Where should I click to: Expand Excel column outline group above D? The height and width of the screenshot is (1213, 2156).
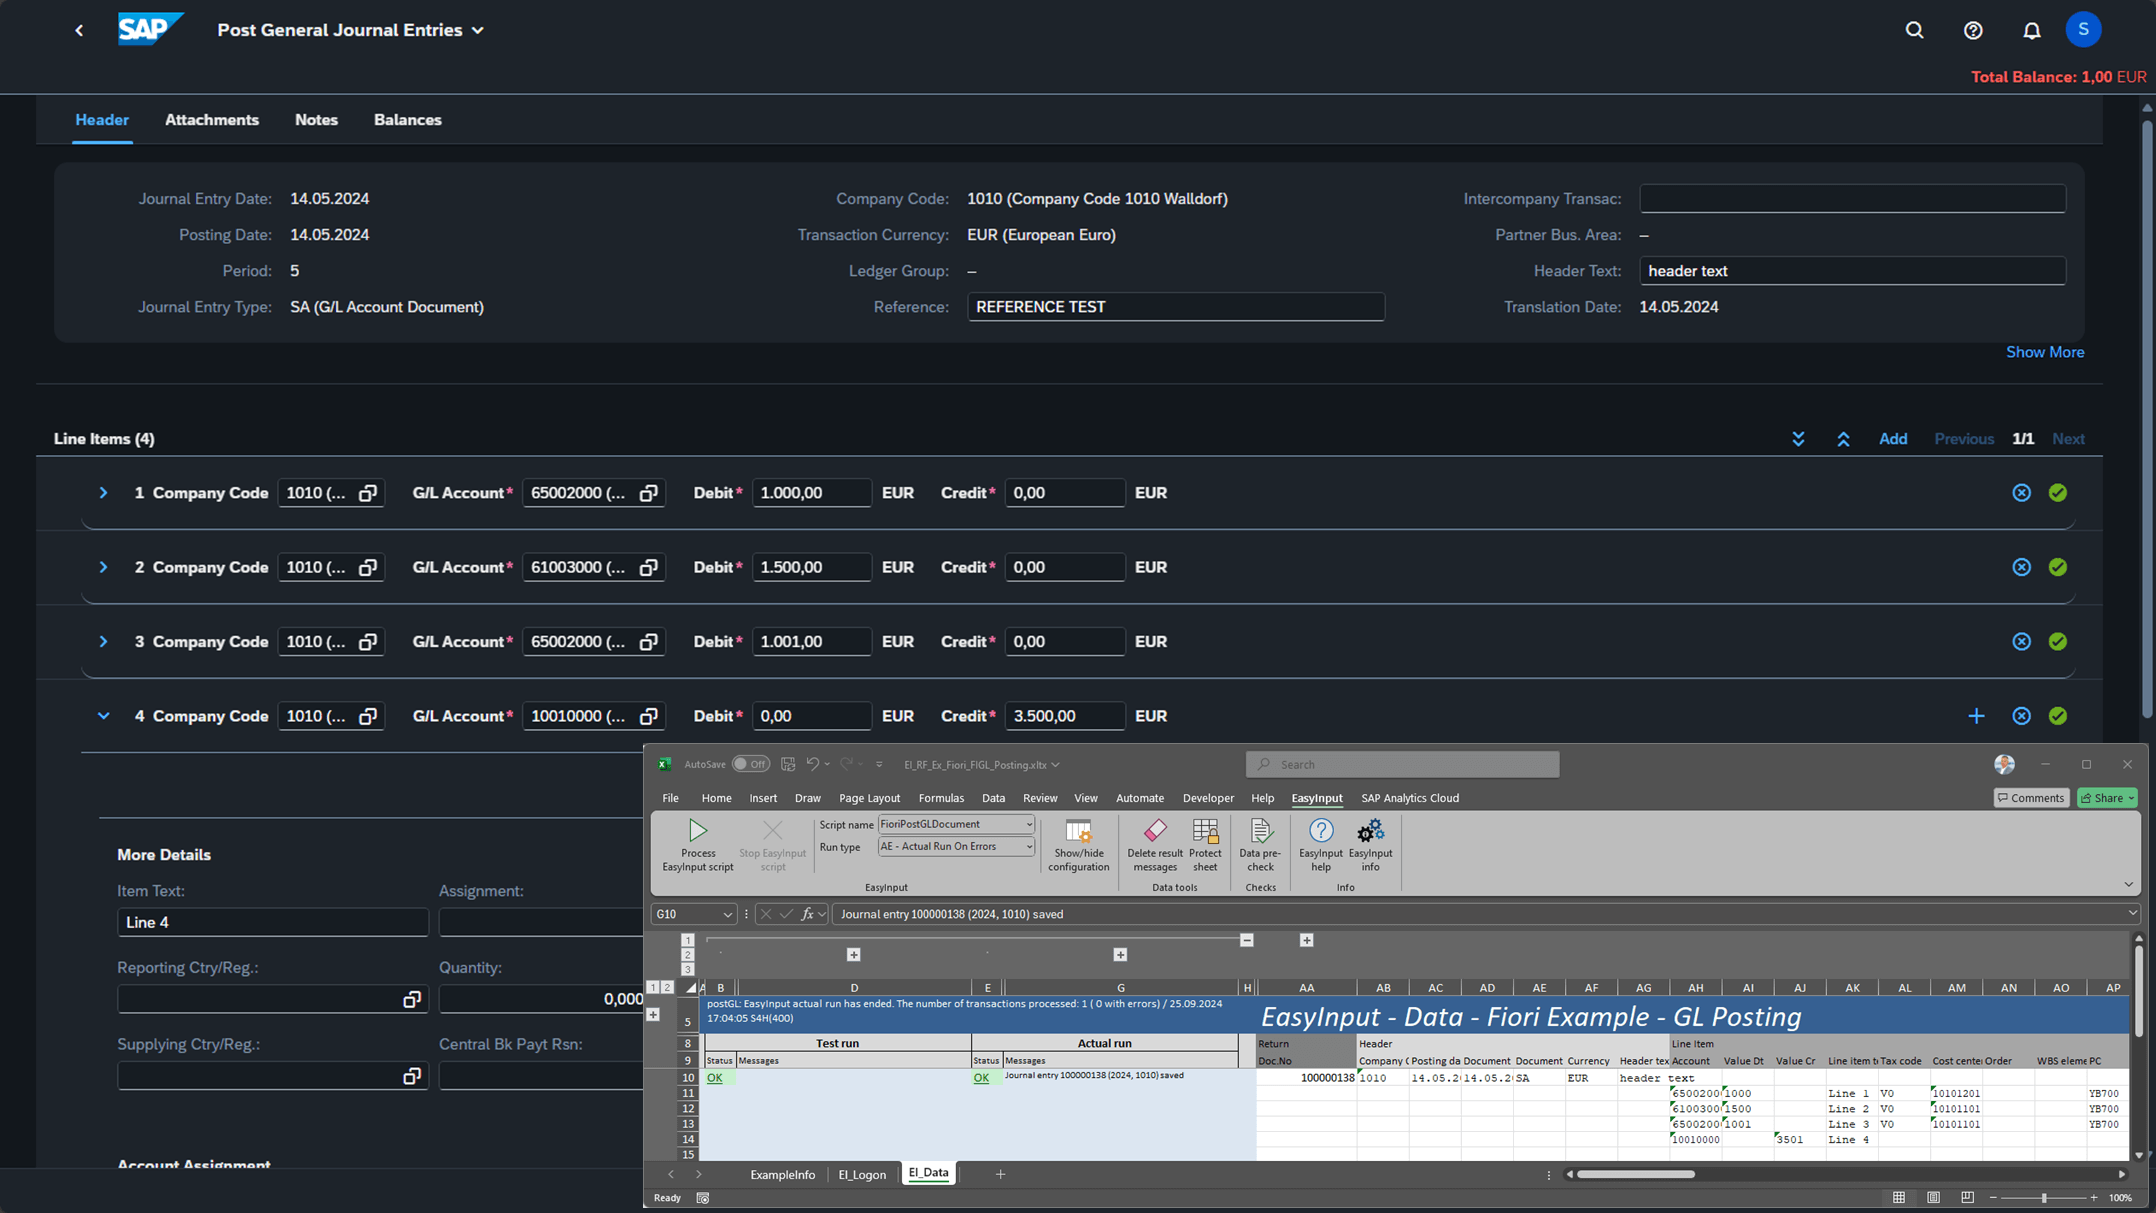[x=853, y=955]
